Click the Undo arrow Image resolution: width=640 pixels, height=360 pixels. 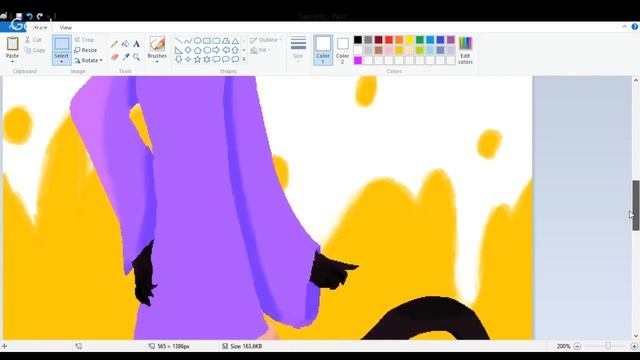(x=29, y=16)
